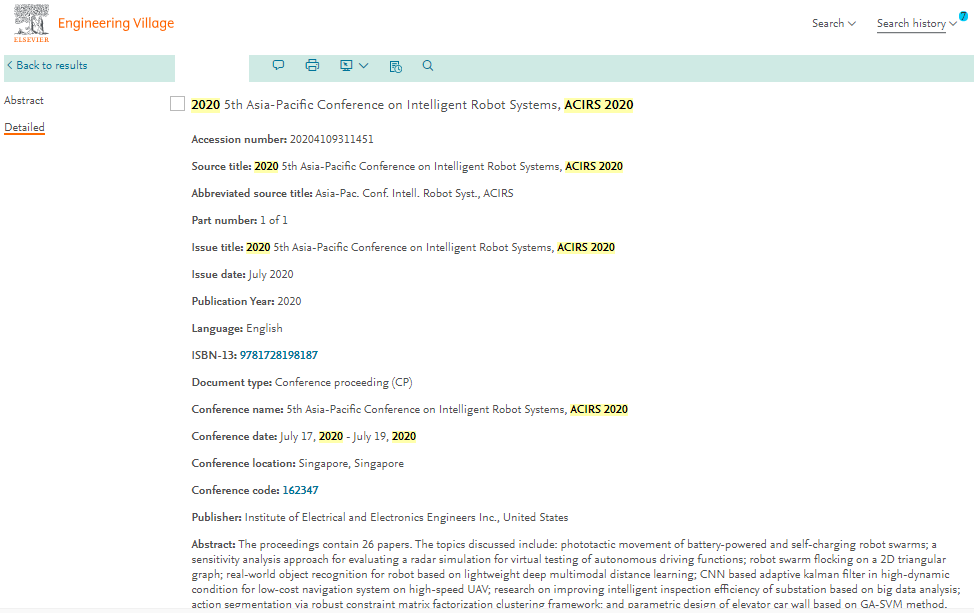Viewport: 974px width, 613px height.
Task: Switch to the Abstract view
Action: click(x=24, y=100)
